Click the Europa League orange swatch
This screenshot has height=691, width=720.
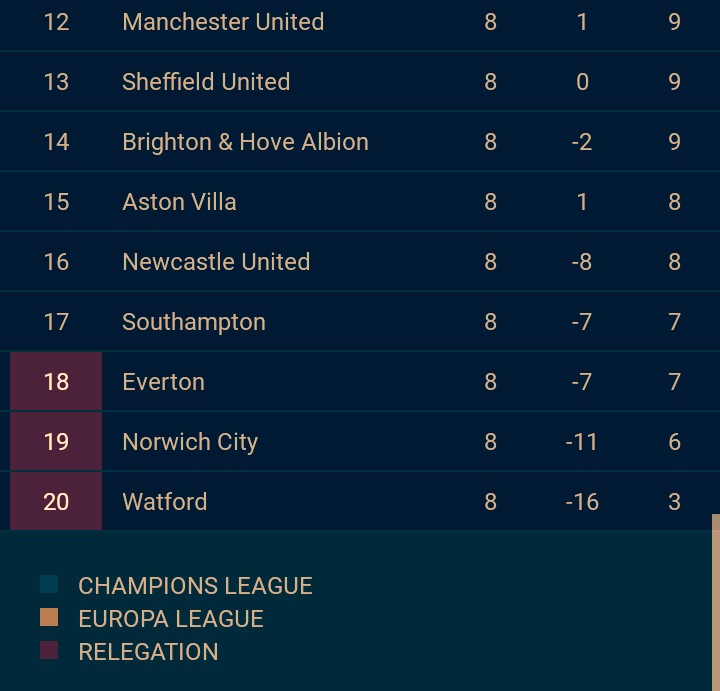49,618
